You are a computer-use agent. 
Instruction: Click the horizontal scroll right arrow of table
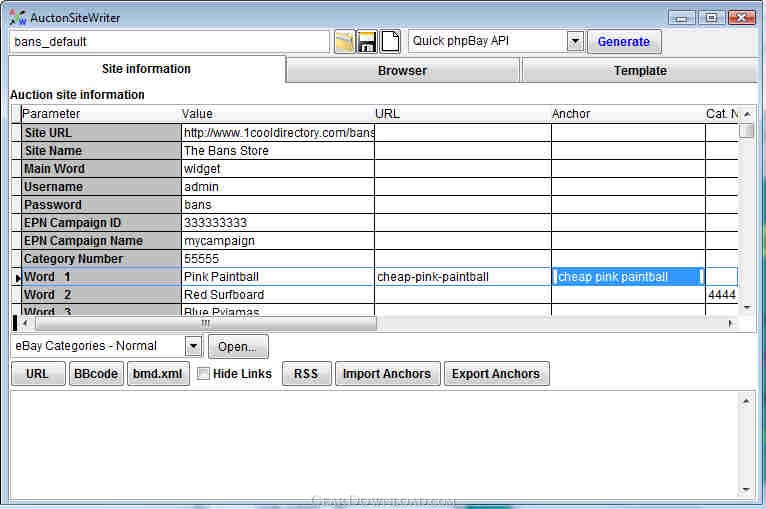[731, 323]
